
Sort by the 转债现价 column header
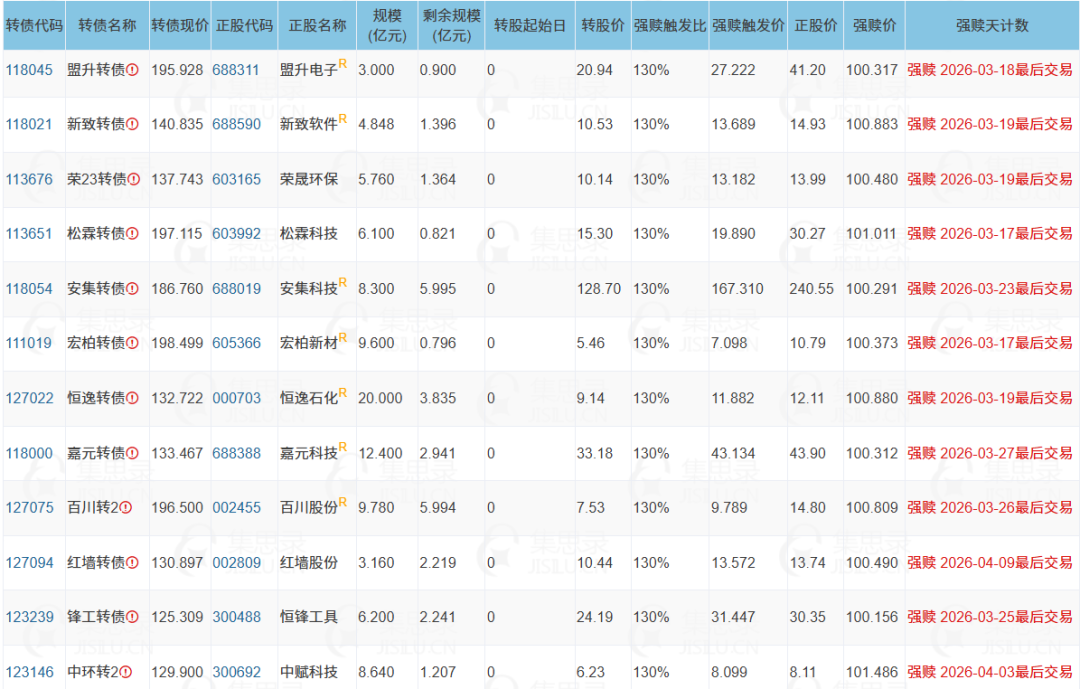click(178, 26)
